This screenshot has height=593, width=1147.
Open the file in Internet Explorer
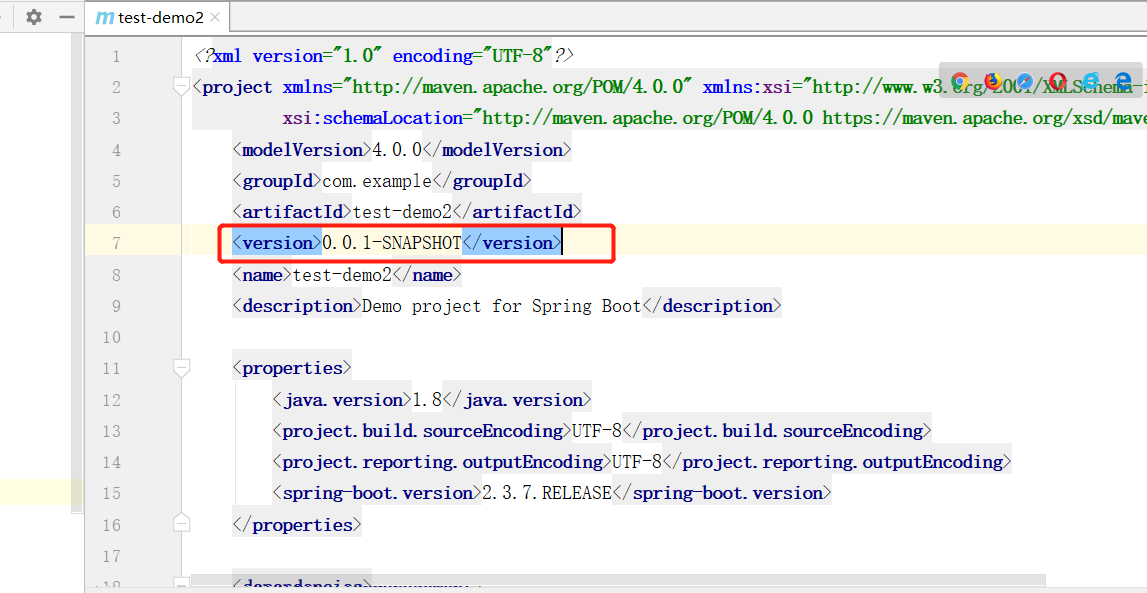point(1091,80)
